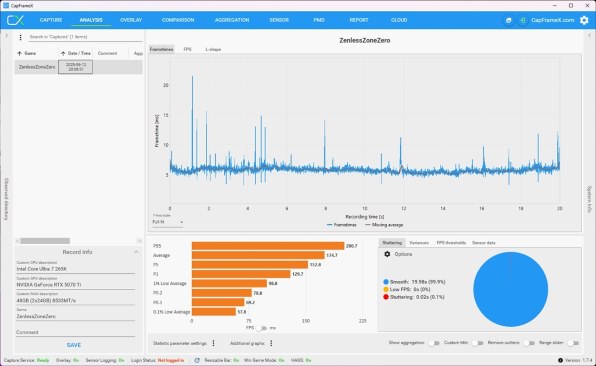Click the Moving average legend entry
Screen dimensions: 596x366
tap(384, 225)
